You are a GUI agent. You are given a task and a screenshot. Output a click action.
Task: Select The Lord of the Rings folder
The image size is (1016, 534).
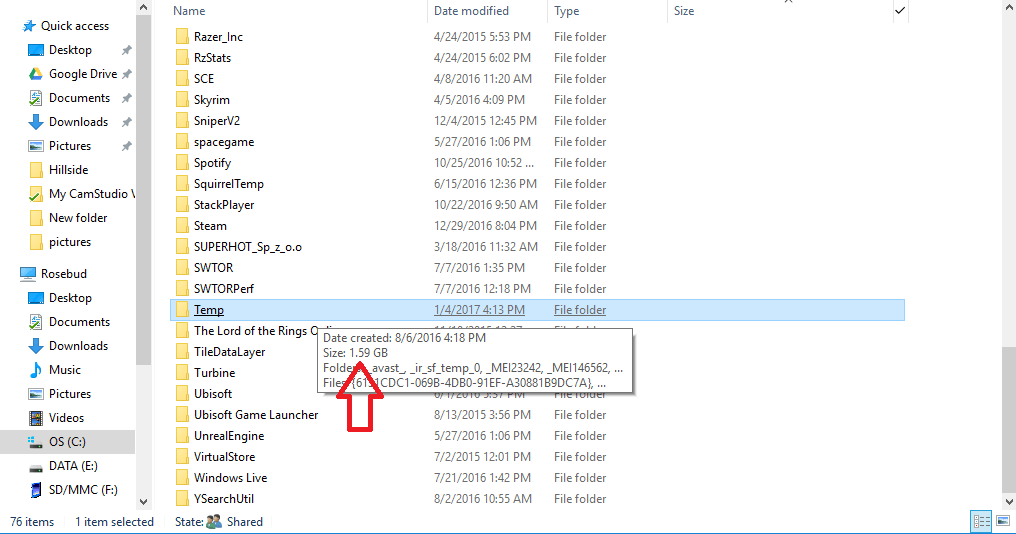click(x=255, y=330)
